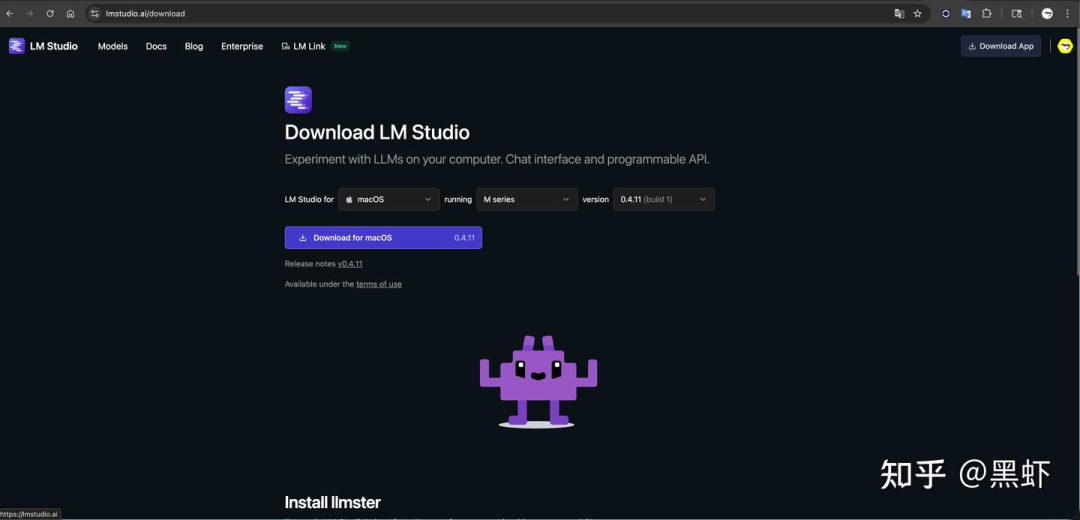
Task: Click the 'Download LM Studio' heading text
Action: [377, 132]
